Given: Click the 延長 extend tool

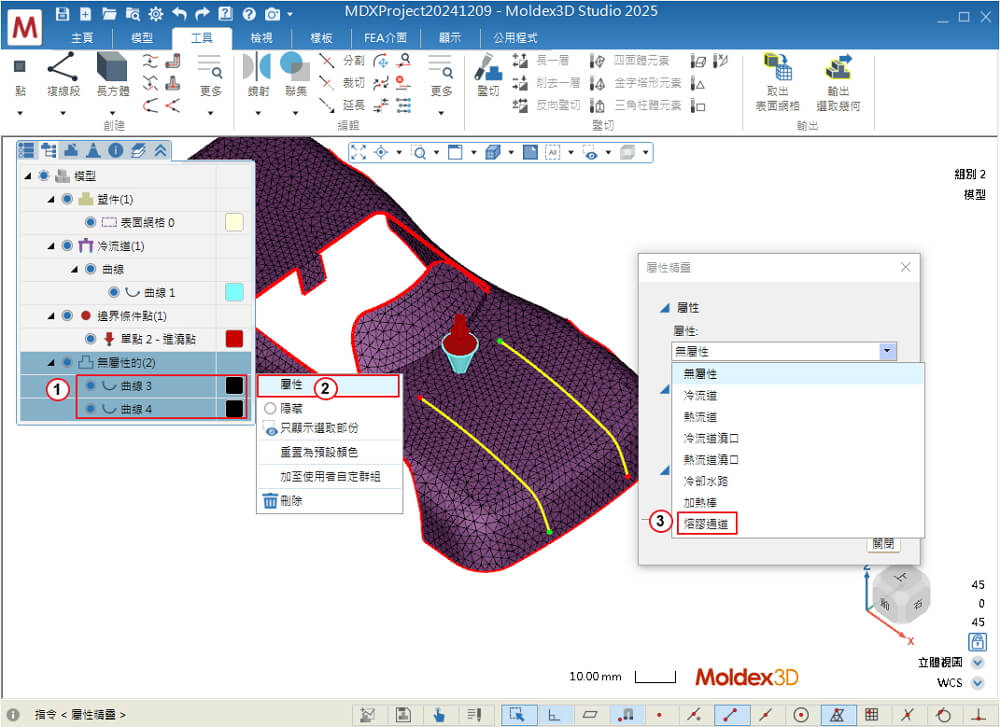Looking at the screenshot, I should tap(342, 105).
